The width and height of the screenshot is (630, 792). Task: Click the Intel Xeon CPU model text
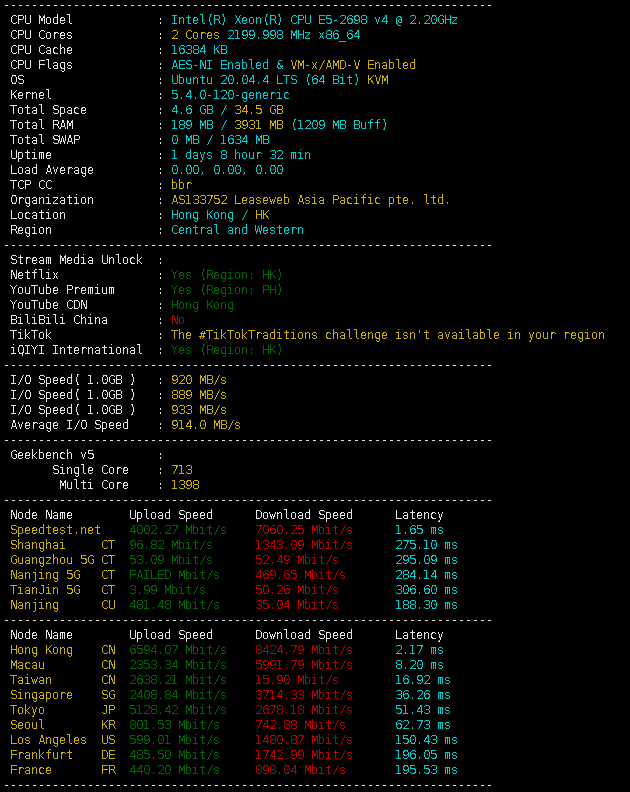pos(314,20)
